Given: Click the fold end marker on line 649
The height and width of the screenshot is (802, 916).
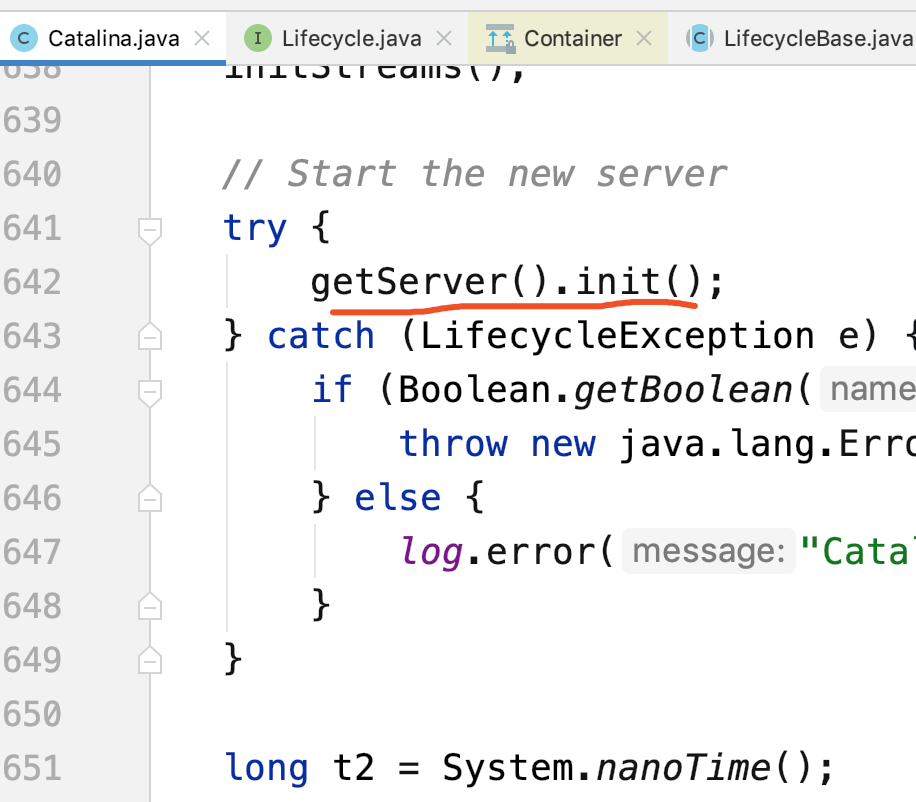Looking at the screenshot, I should click(149, 660).
